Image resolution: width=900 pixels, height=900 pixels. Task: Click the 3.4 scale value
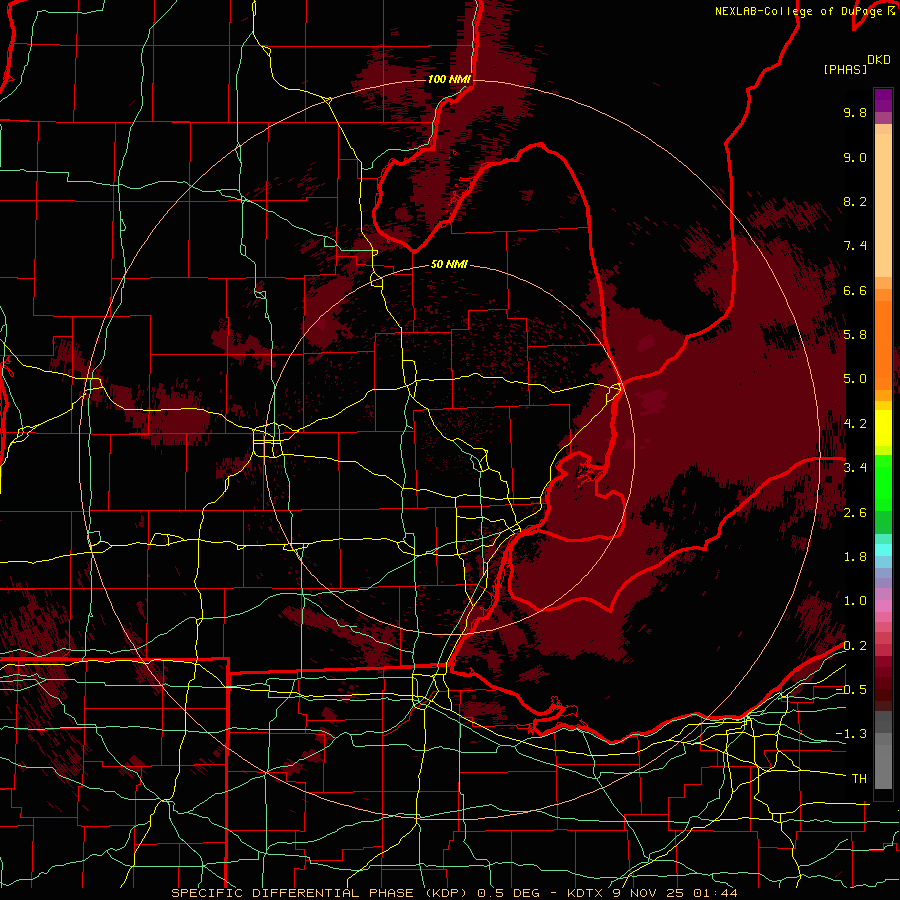click(x=855, y=468)
